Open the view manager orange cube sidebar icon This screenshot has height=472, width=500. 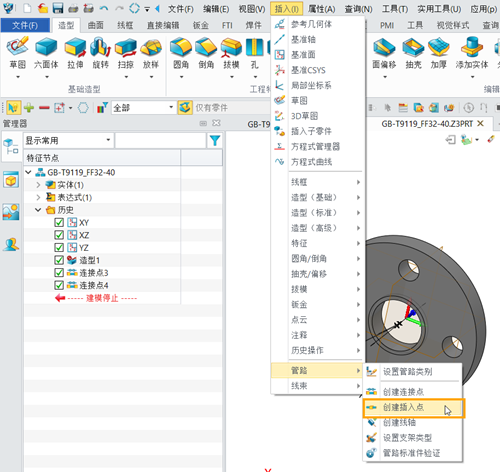coord(11,180)
